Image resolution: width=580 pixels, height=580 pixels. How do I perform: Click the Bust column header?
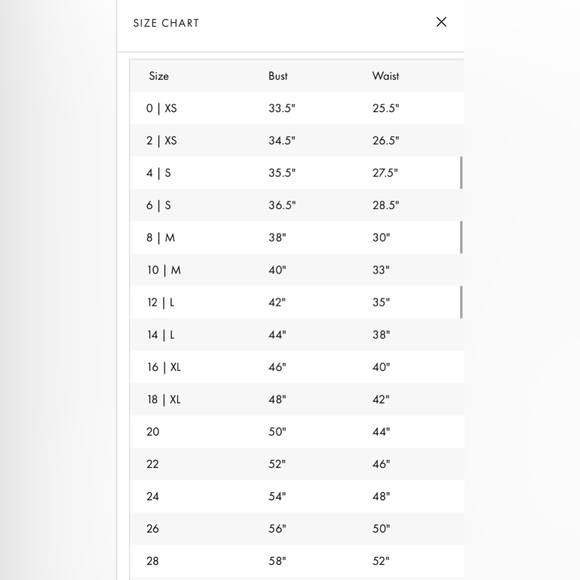pyautogui.click(x=278, y=76)
